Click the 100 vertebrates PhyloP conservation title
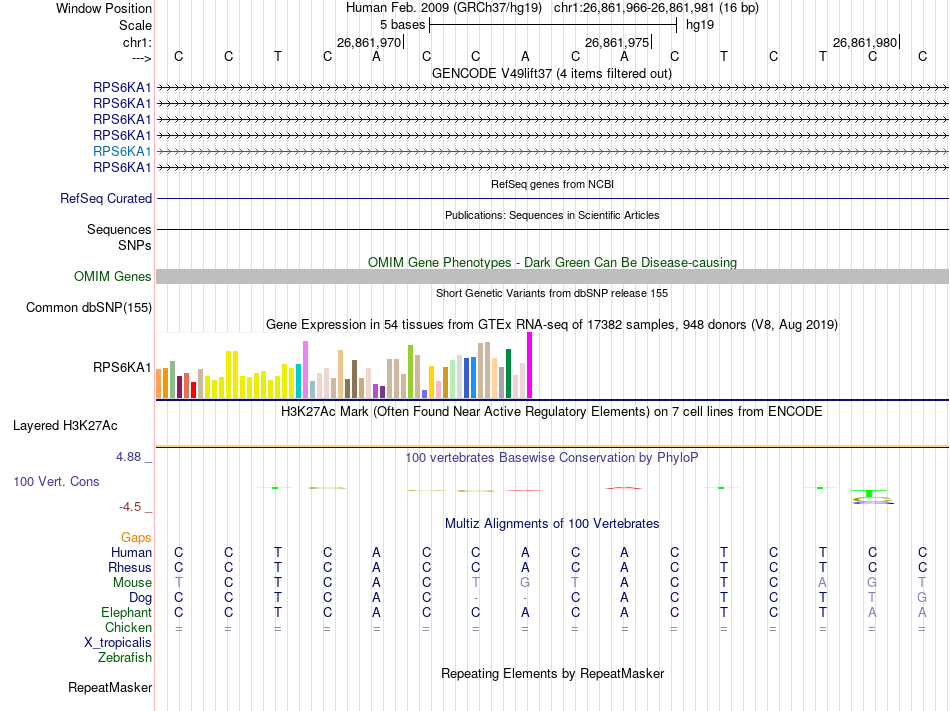Viewport: 950px width, 711px height. (x=552, y=458)
